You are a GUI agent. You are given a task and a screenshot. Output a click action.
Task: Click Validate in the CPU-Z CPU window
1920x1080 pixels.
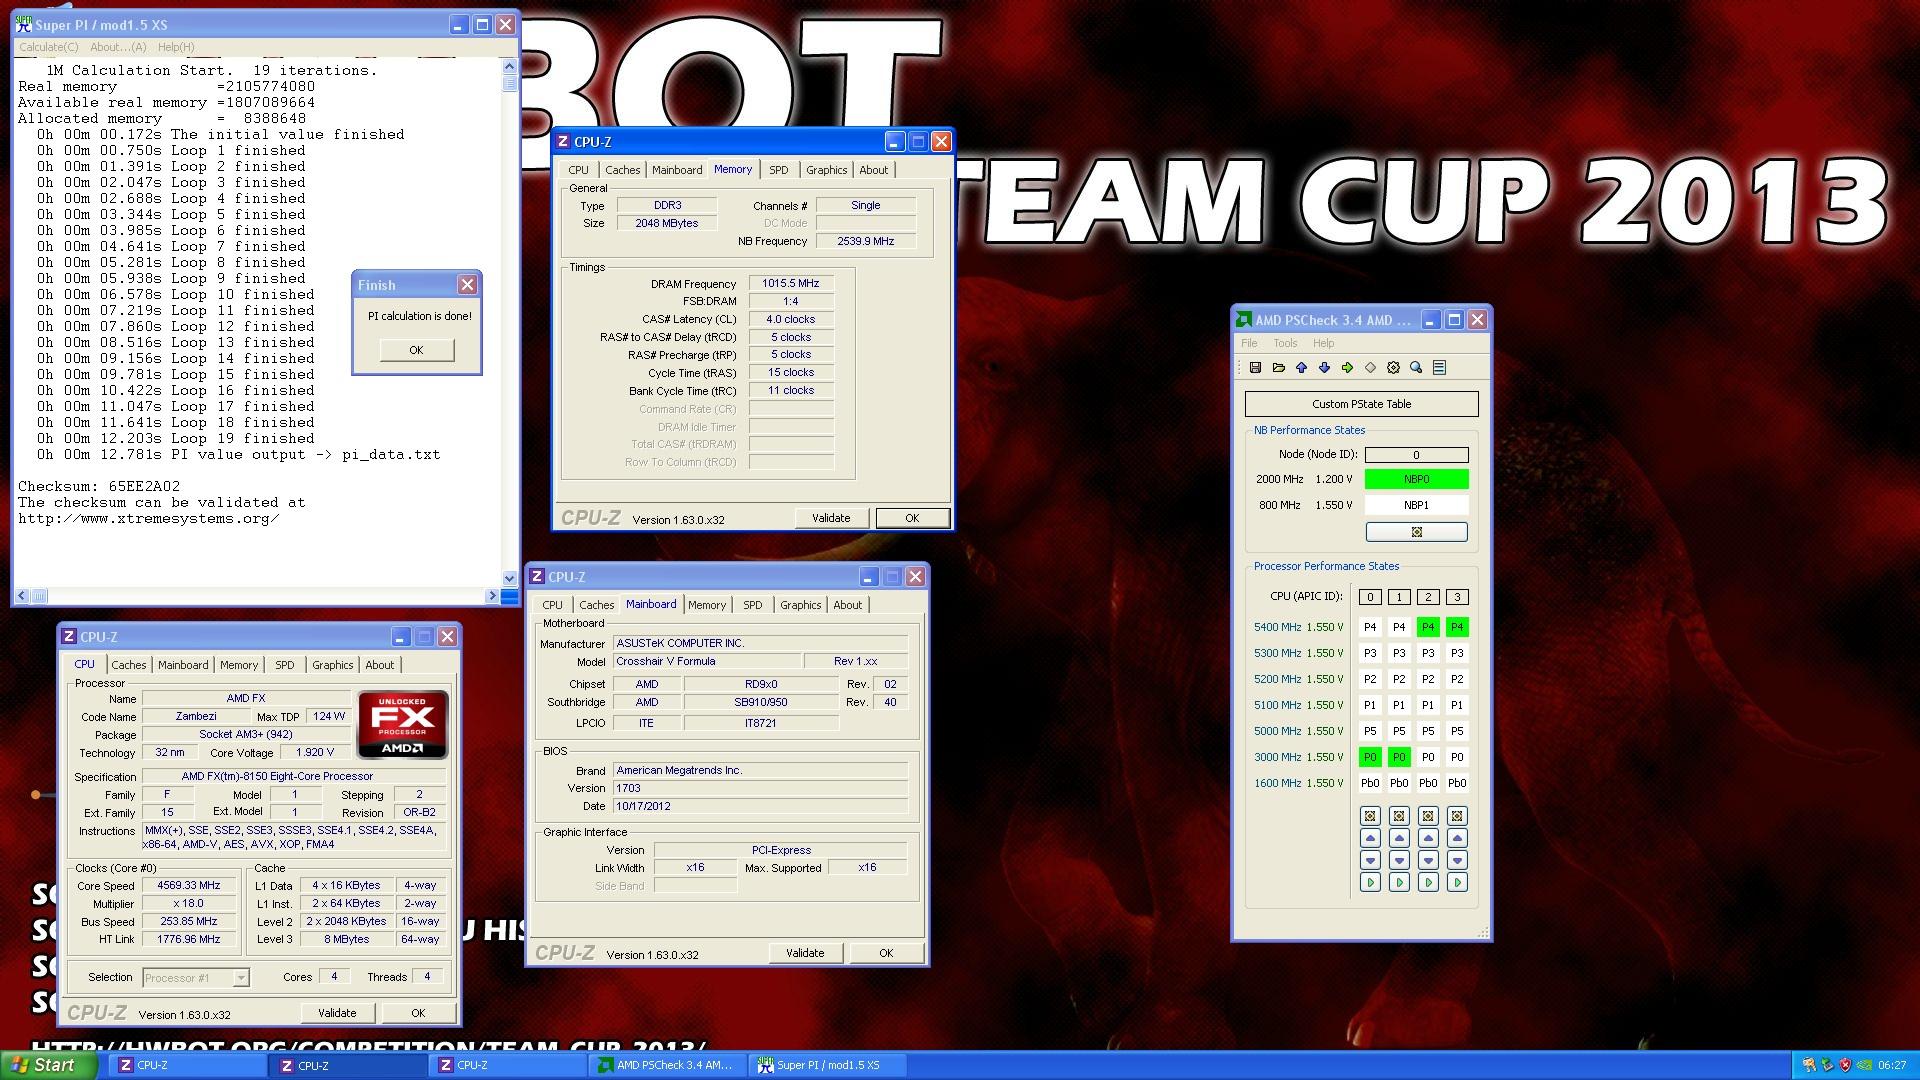(x=337, y=1013)
